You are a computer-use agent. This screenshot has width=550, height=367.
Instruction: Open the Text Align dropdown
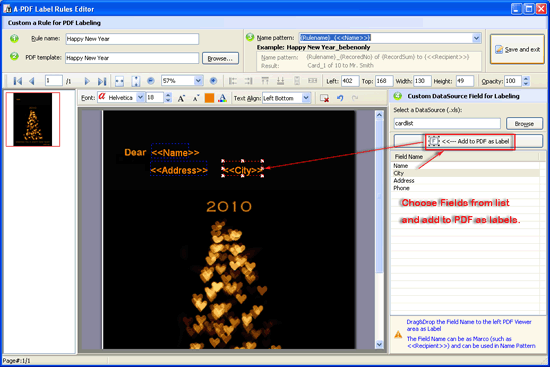coord(306,98)
